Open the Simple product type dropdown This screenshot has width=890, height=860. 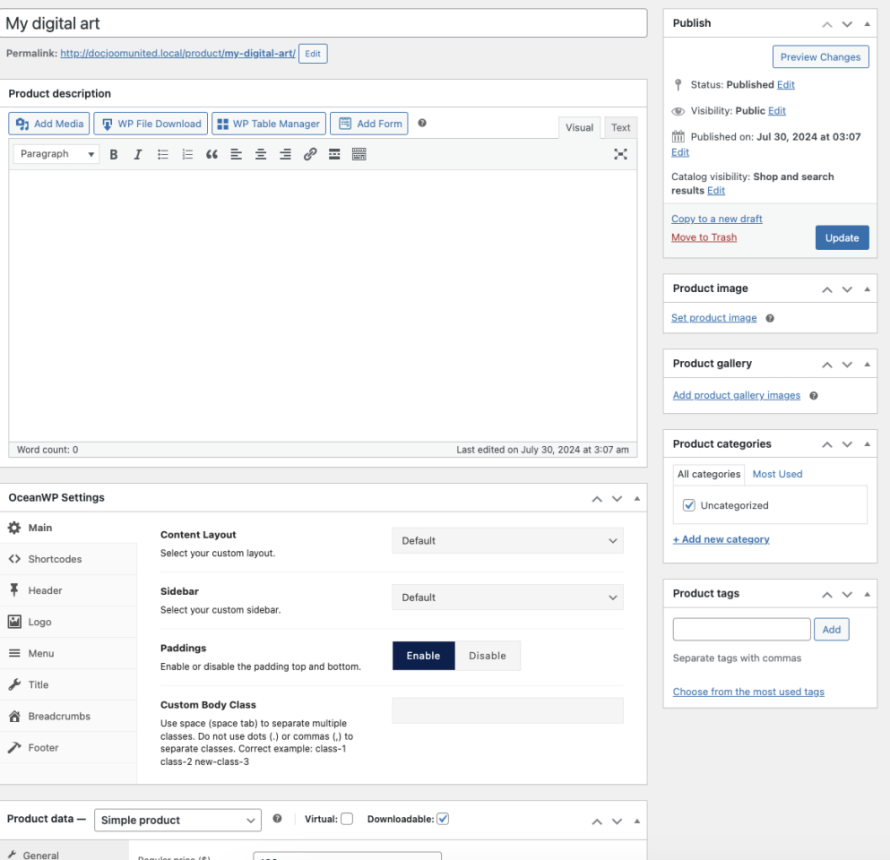point(178,820)
